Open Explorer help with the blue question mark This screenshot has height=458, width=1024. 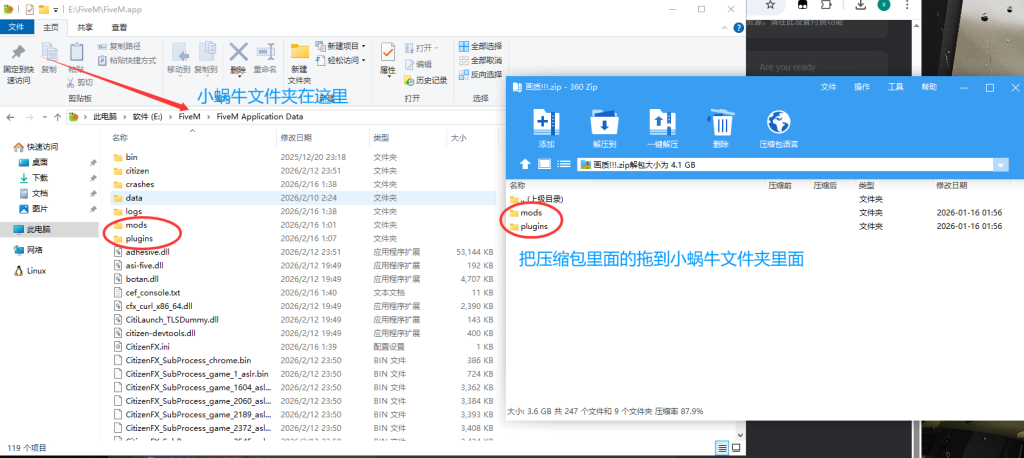click(x=739, y=28)
